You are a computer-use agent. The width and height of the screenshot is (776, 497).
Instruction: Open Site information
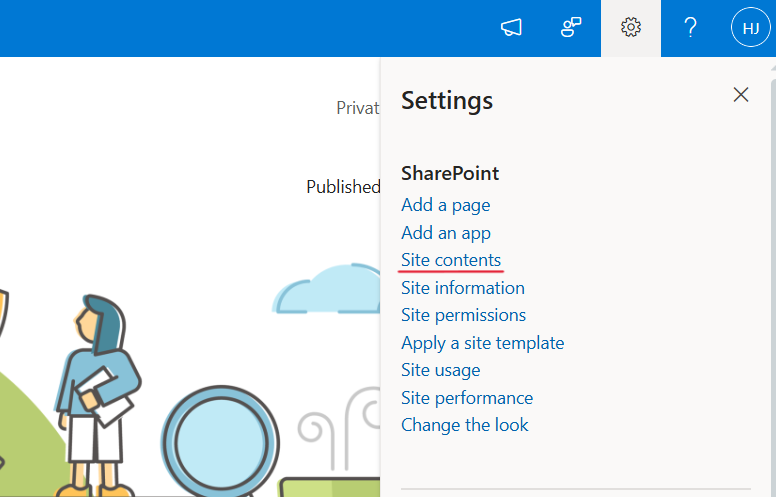click(463, 288)
